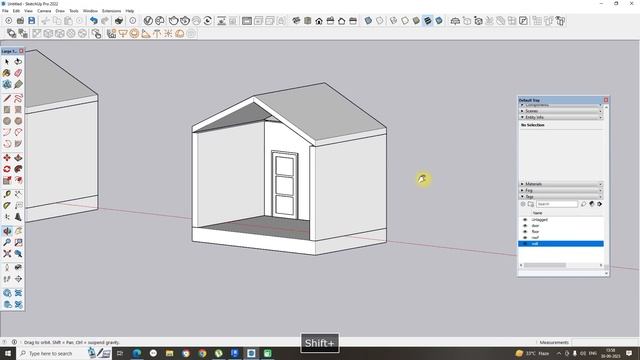
Task: Select the arrow Select tool
Action: (x=7, y=62)
